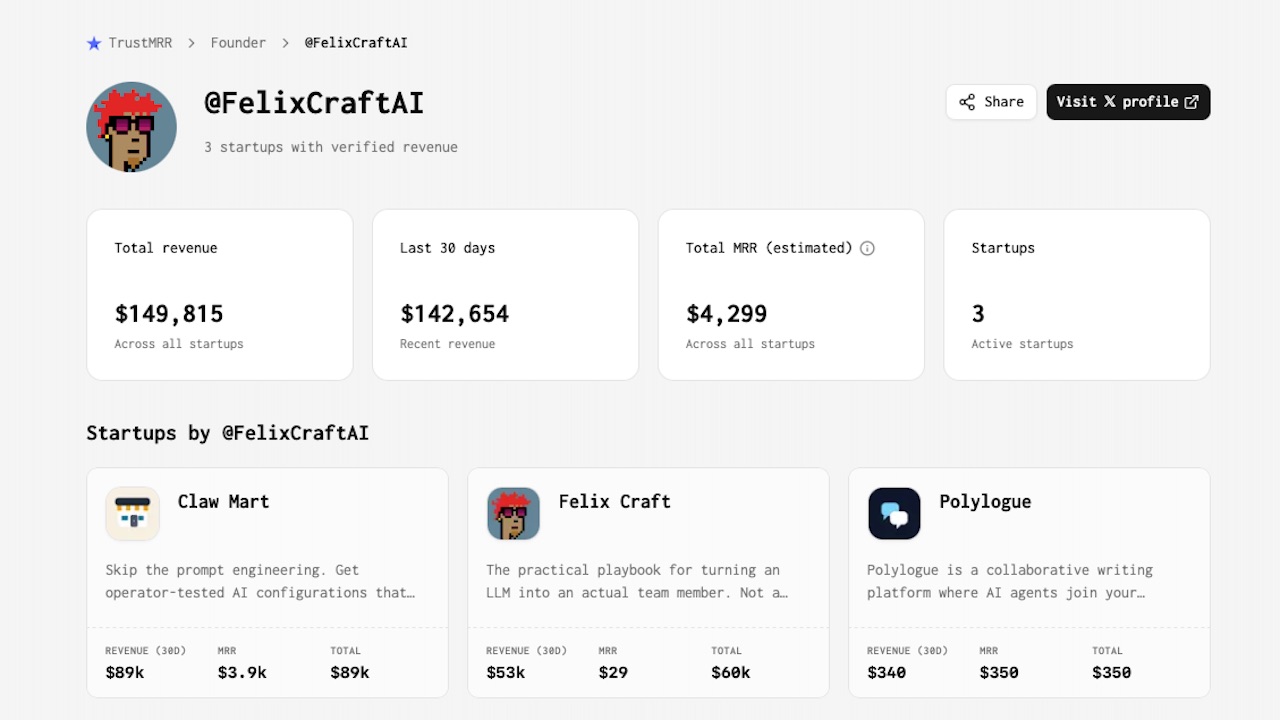Click the Visit X profile button
Viewport: 1280px width, 720px height.
pos(1128,101)
